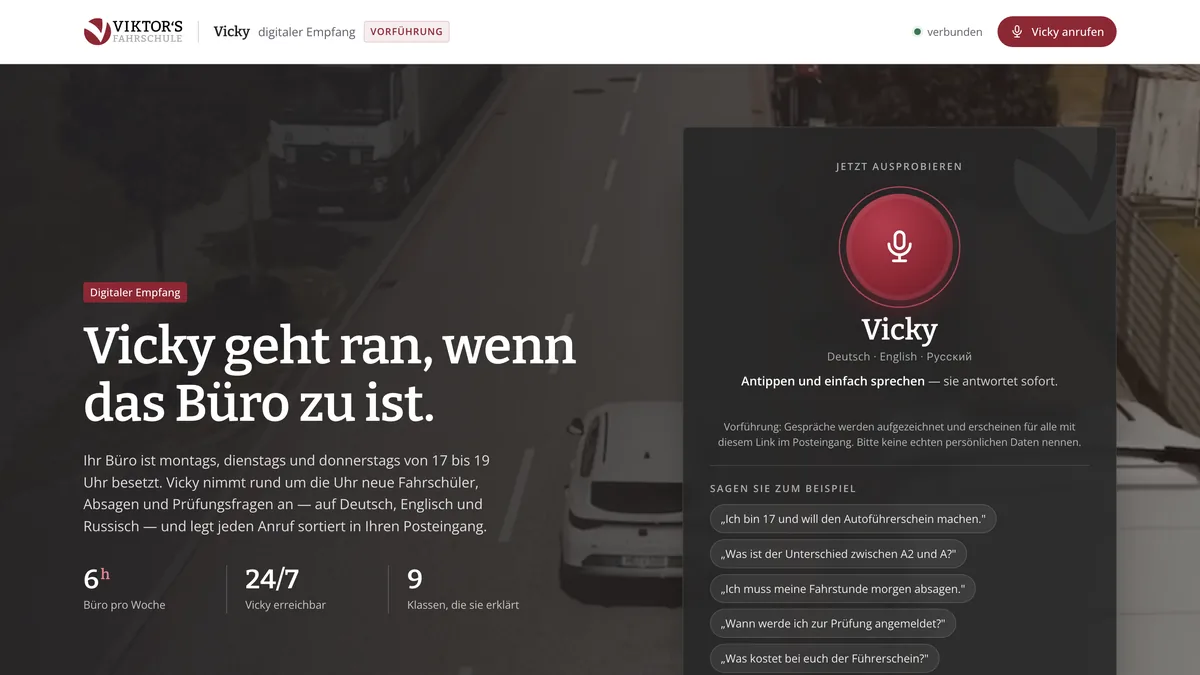1200x675 pixels.
Task: Click 'Antippen und einfach sprechen' text
Action: click(x=833, y=381)
